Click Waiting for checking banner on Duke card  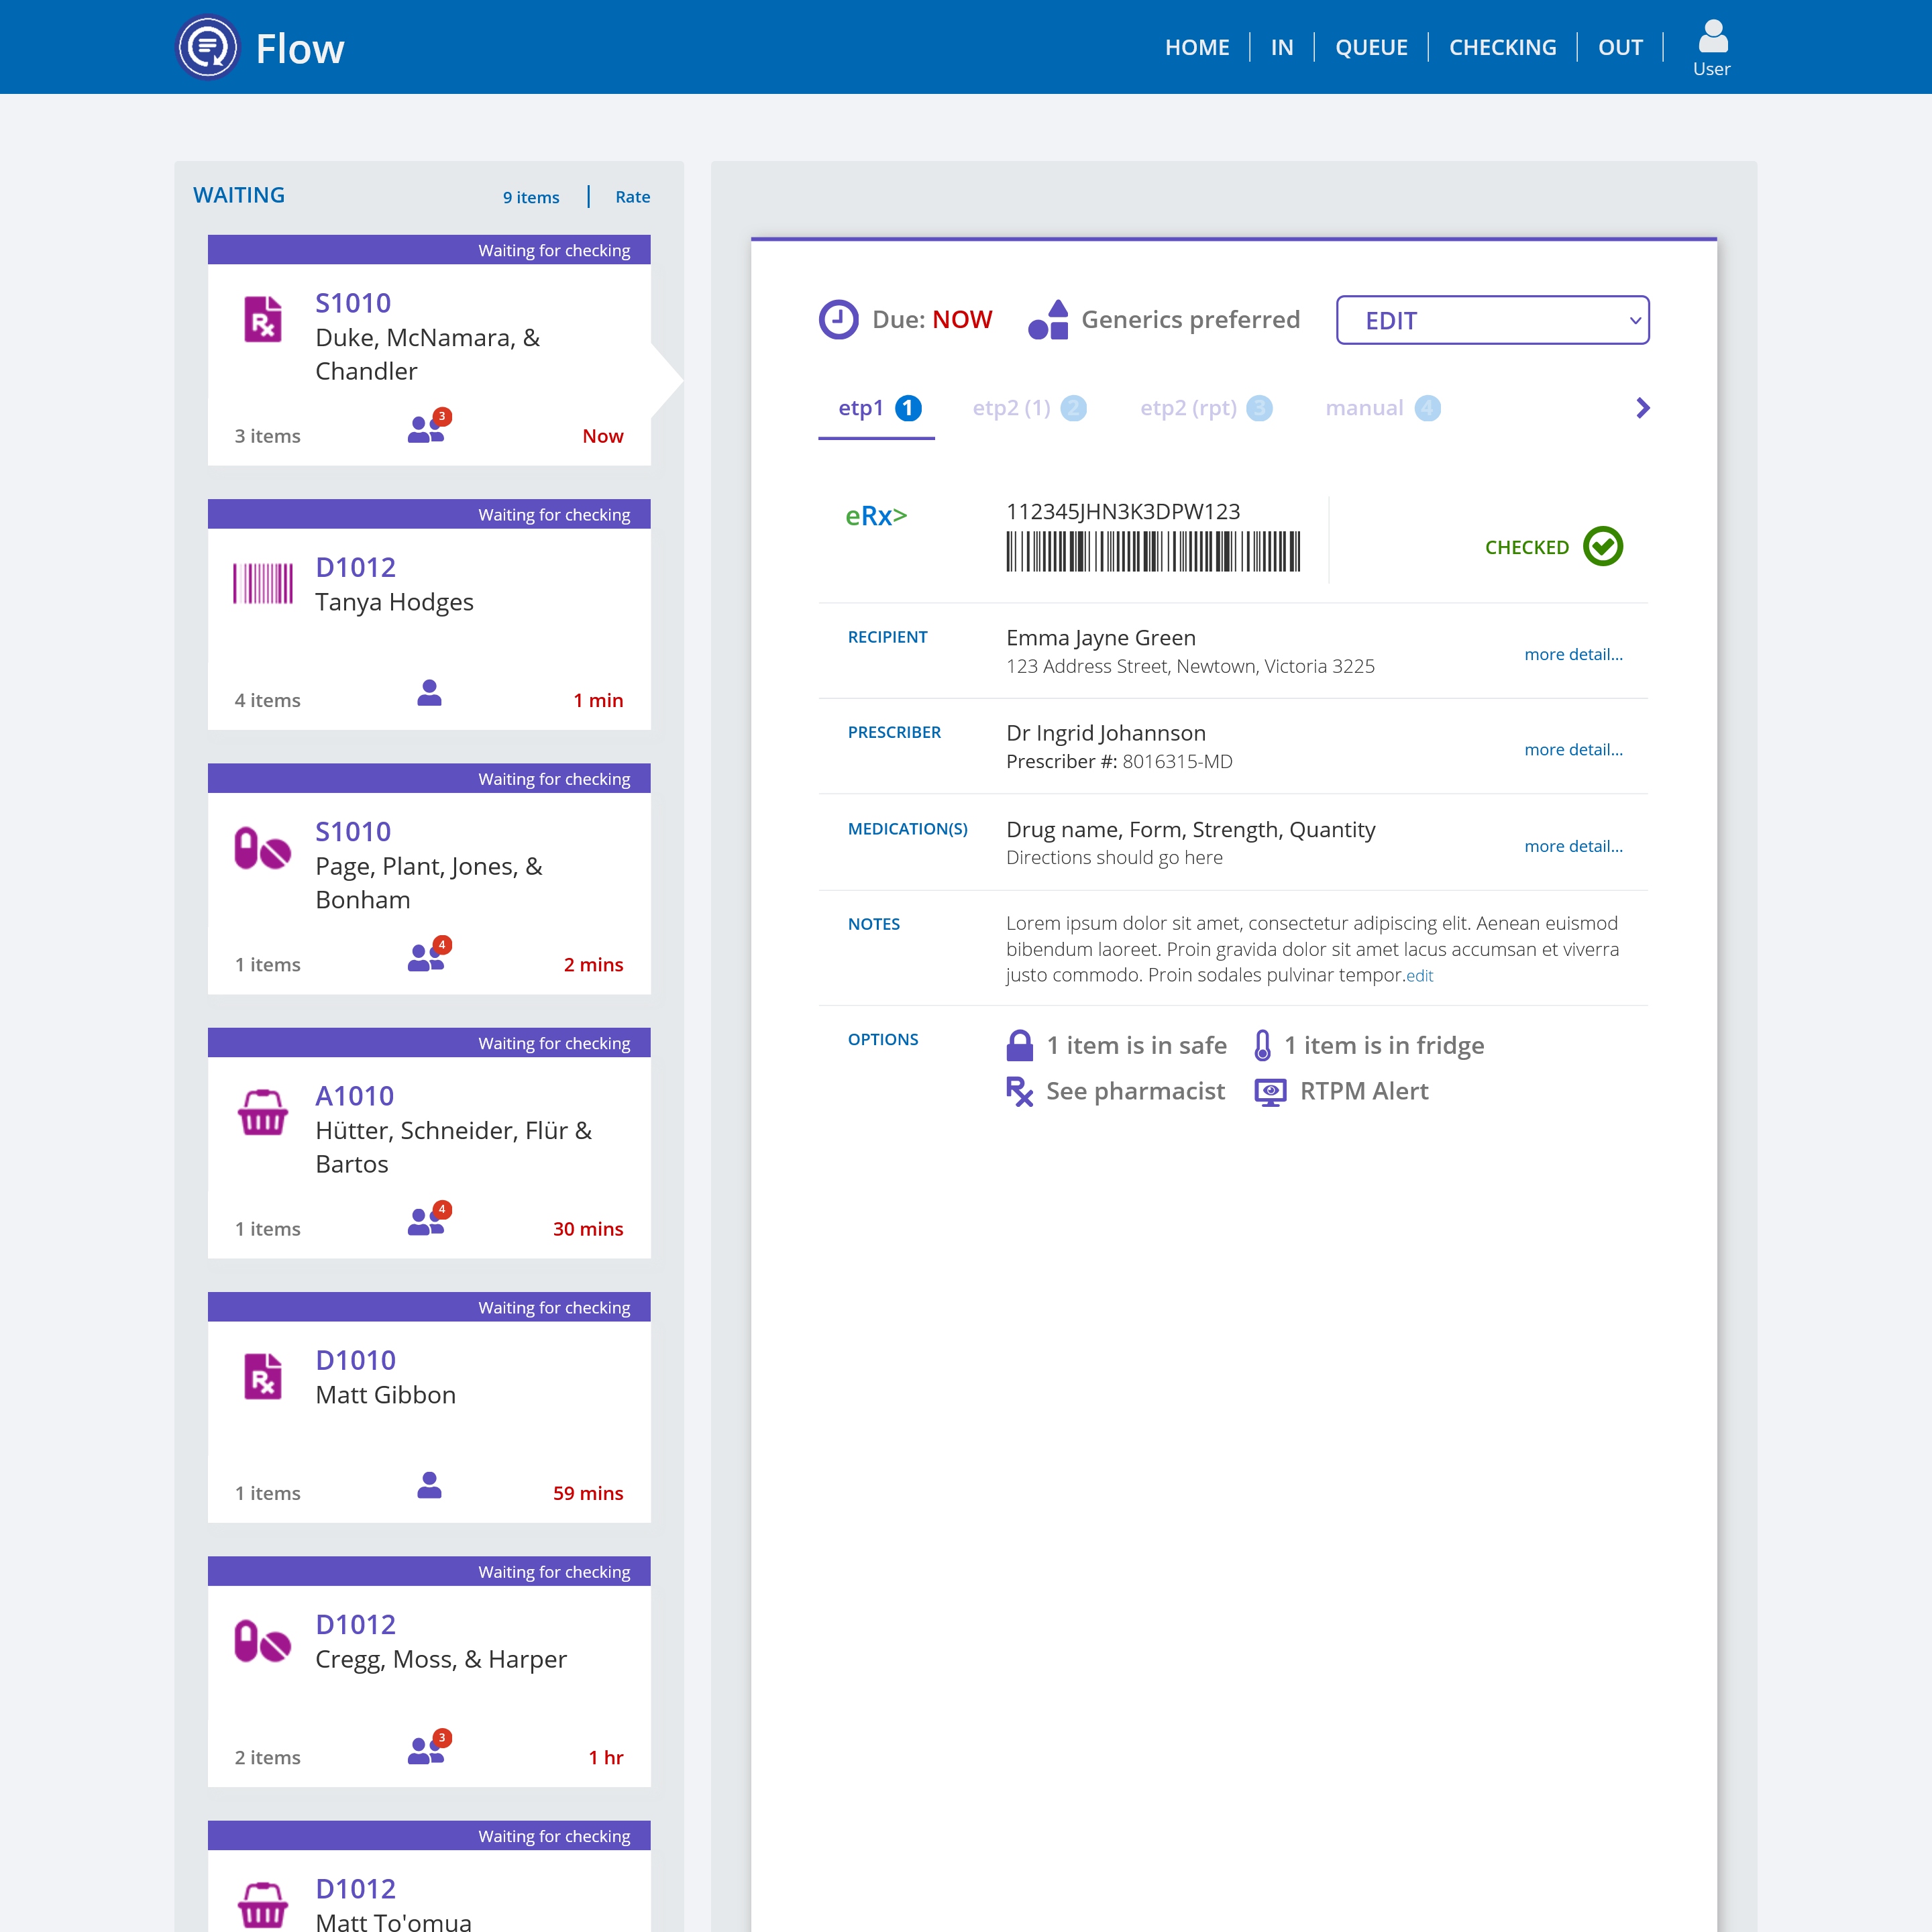click(x=429, y=250)
